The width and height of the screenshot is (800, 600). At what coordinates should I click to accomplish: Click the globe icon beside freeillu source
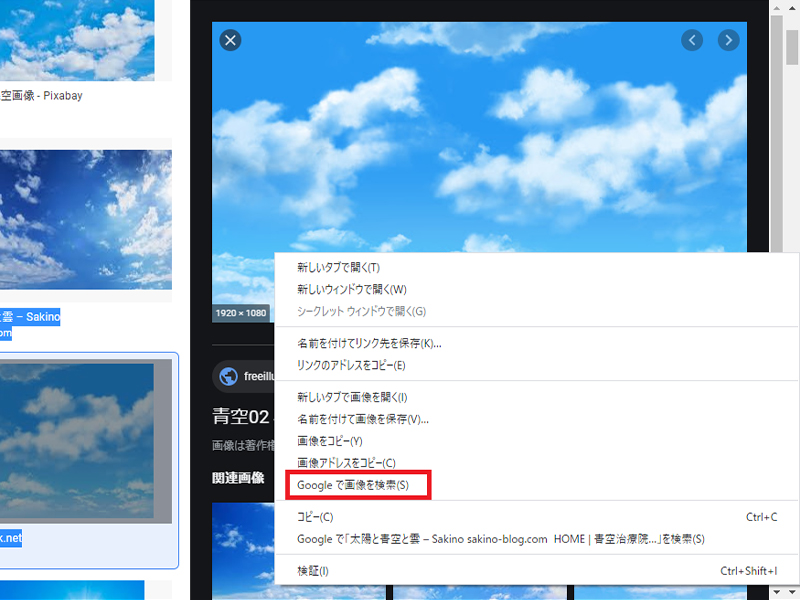228,377
